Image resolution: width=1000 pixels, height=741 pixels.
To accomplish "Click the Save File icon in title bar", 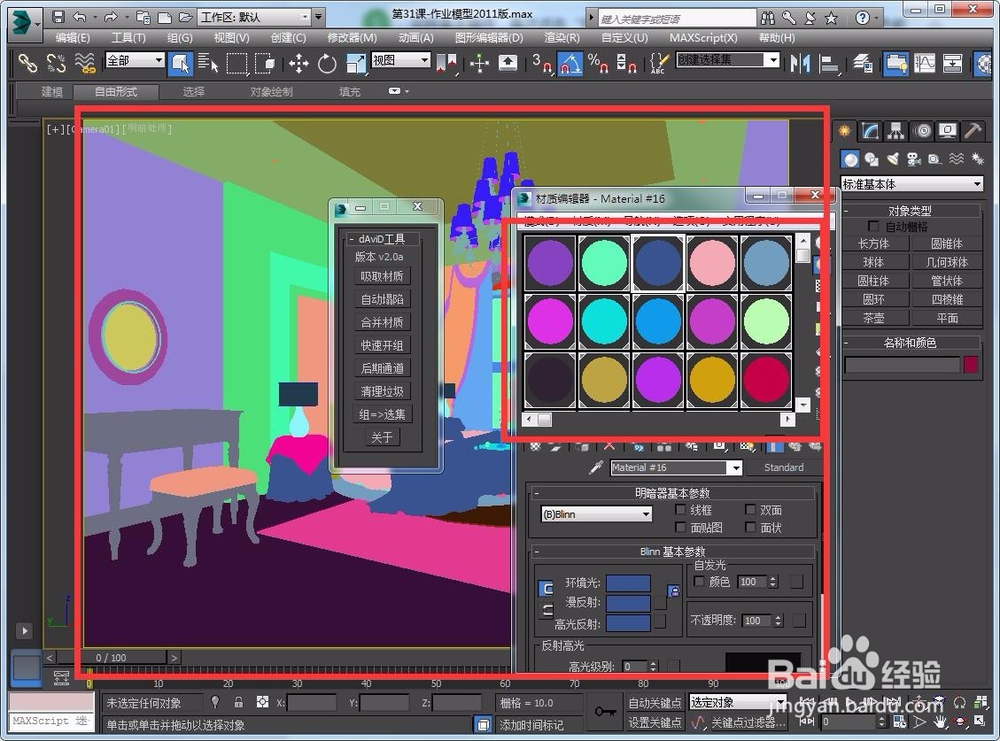I will (58, 17).
